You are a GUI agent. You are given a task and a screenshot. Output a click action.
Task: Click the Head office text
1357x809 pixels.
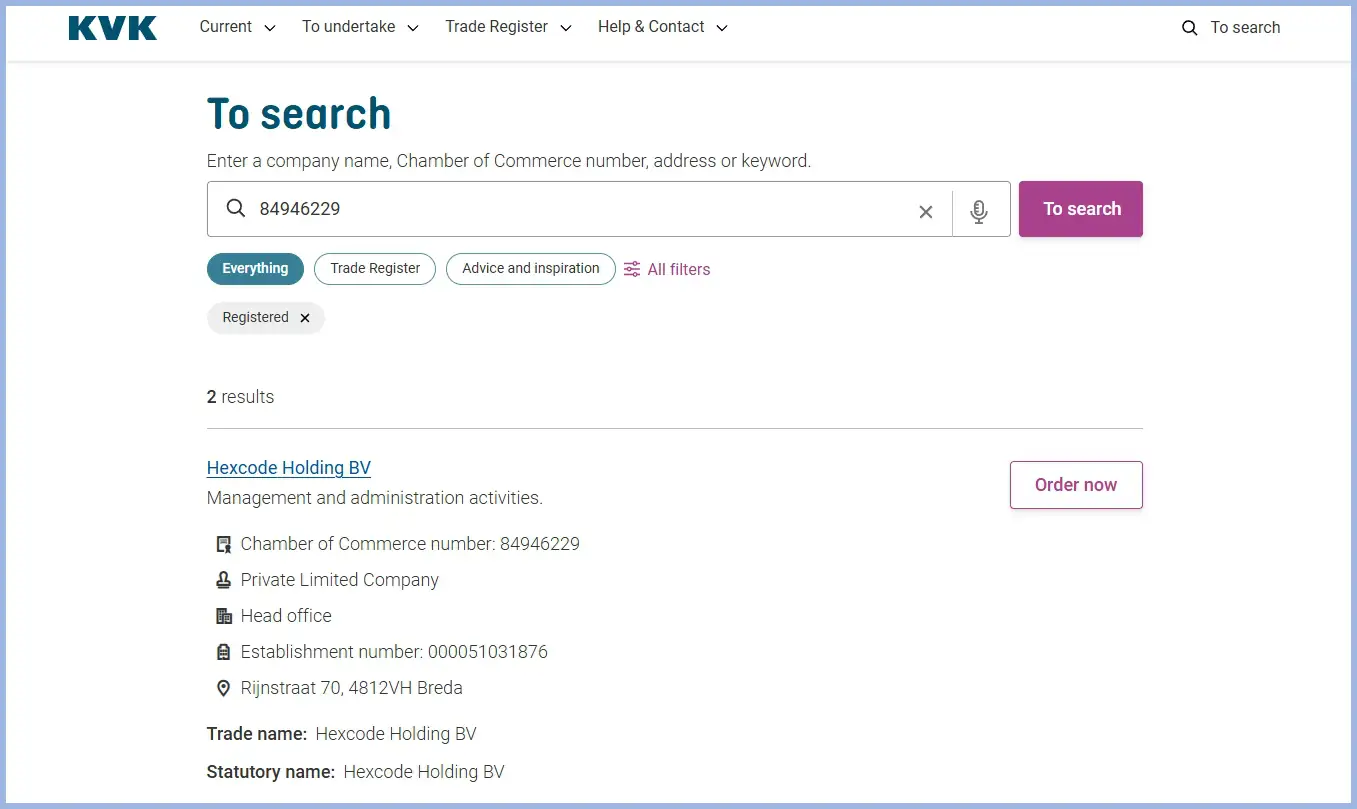pos(286,616)
